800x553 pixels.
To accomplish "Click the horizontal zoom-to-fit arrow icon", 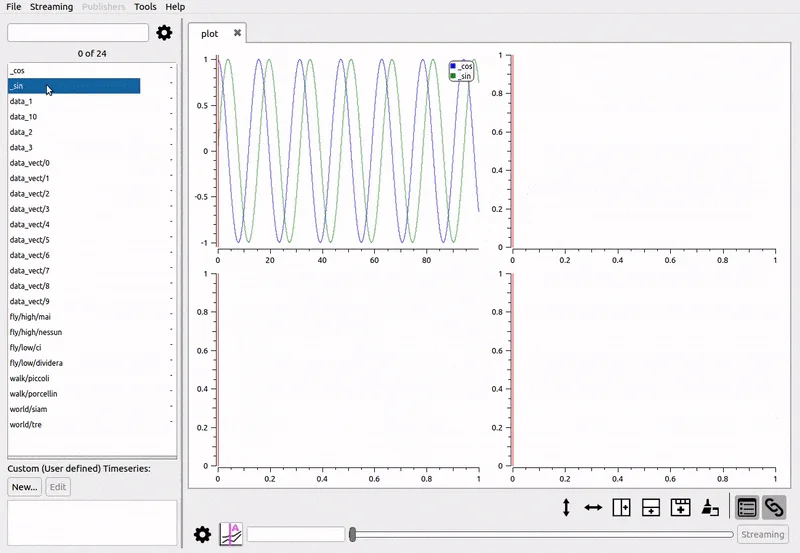I will 593,508.
